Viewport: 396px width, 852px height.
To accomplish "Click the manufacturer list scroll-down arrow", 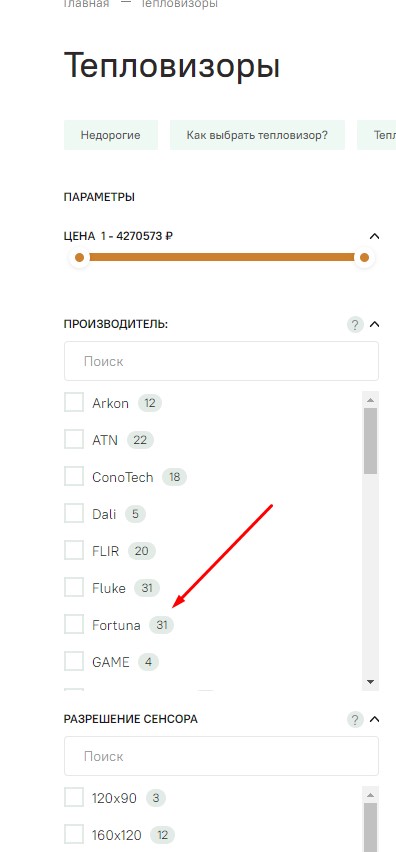I will (x=370, y=681).
